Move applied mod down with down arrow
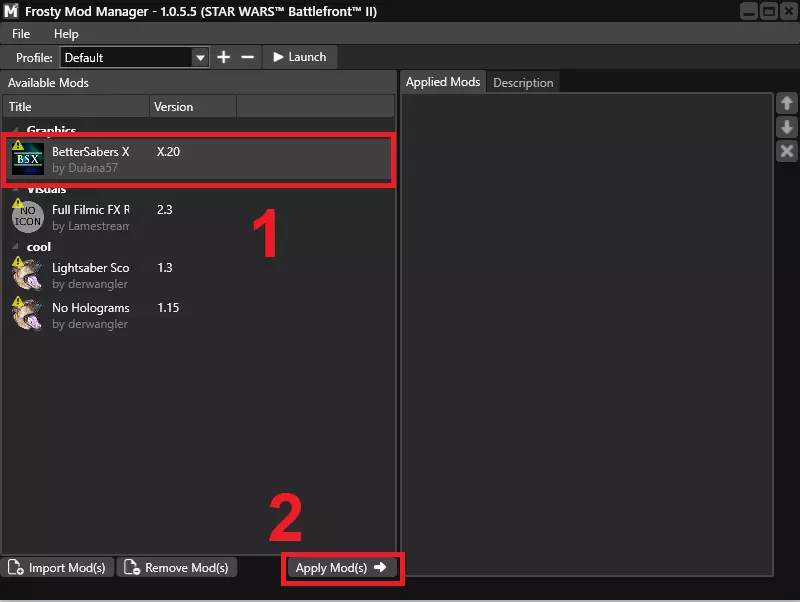800x602 pixels. tap(787, 127)
